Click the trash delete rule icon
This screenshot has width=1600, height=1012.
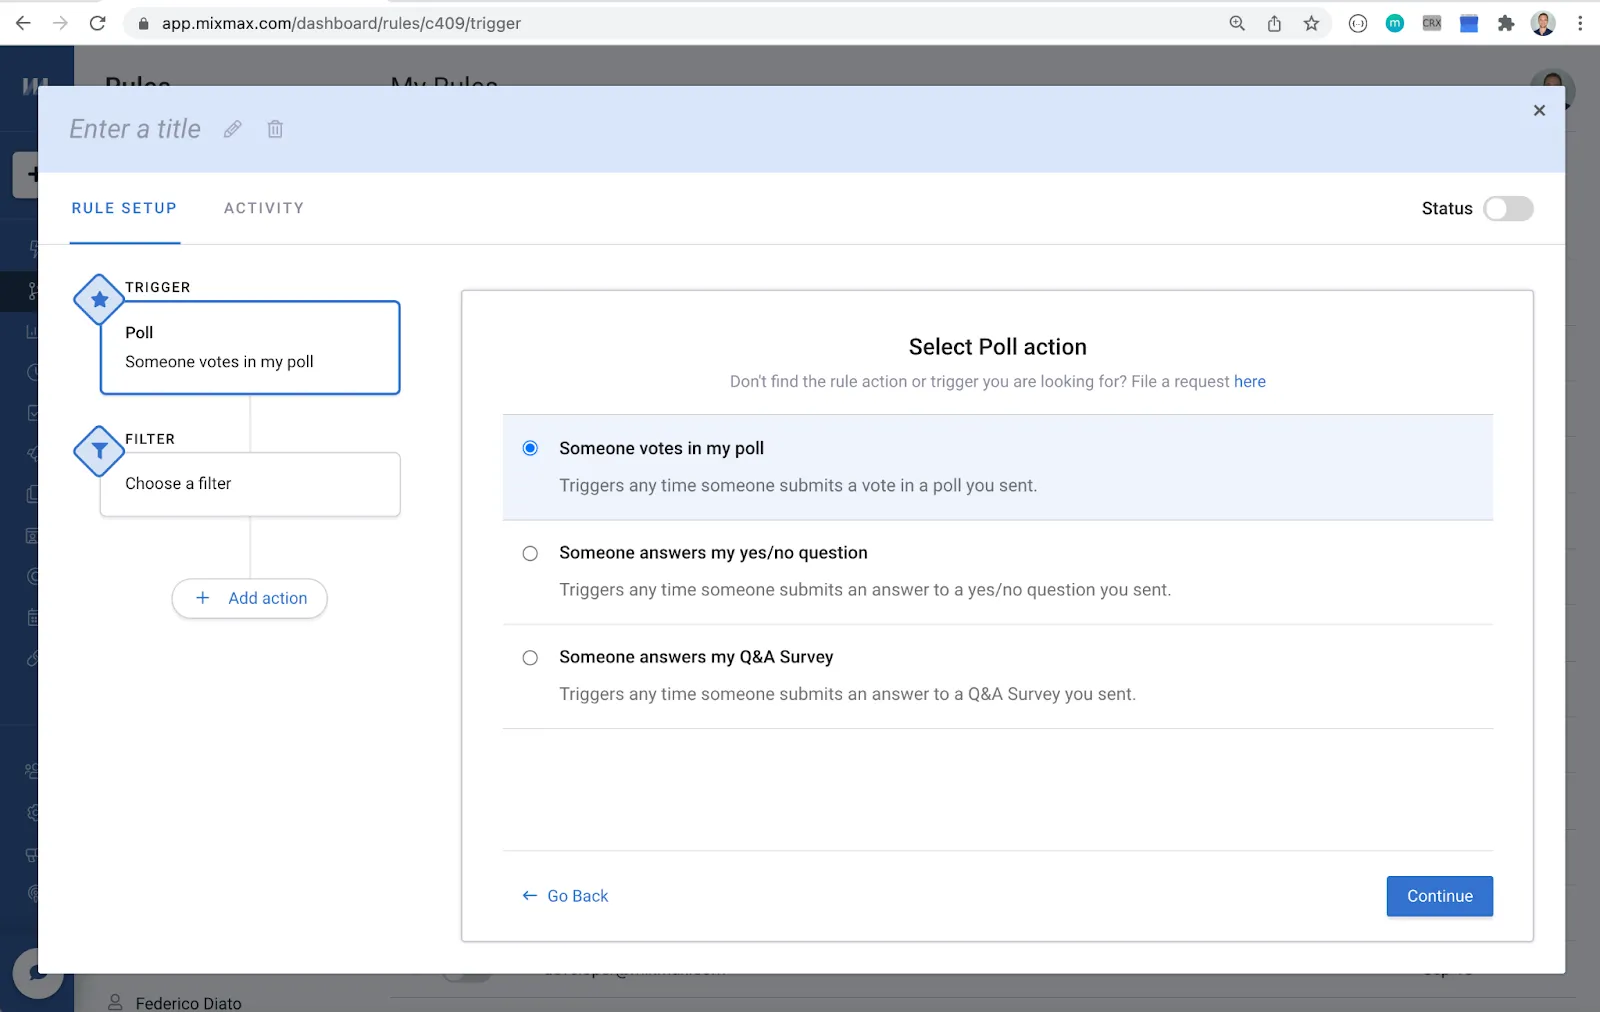[x=275, y=129]
